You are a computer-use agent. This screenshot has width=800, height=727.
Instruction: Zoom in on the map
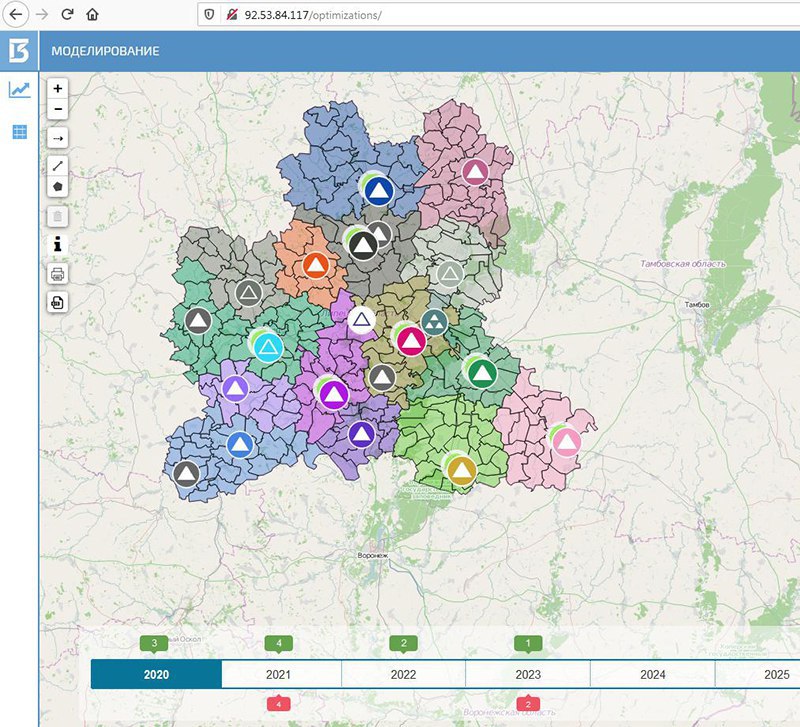click(x=58, y=89)
